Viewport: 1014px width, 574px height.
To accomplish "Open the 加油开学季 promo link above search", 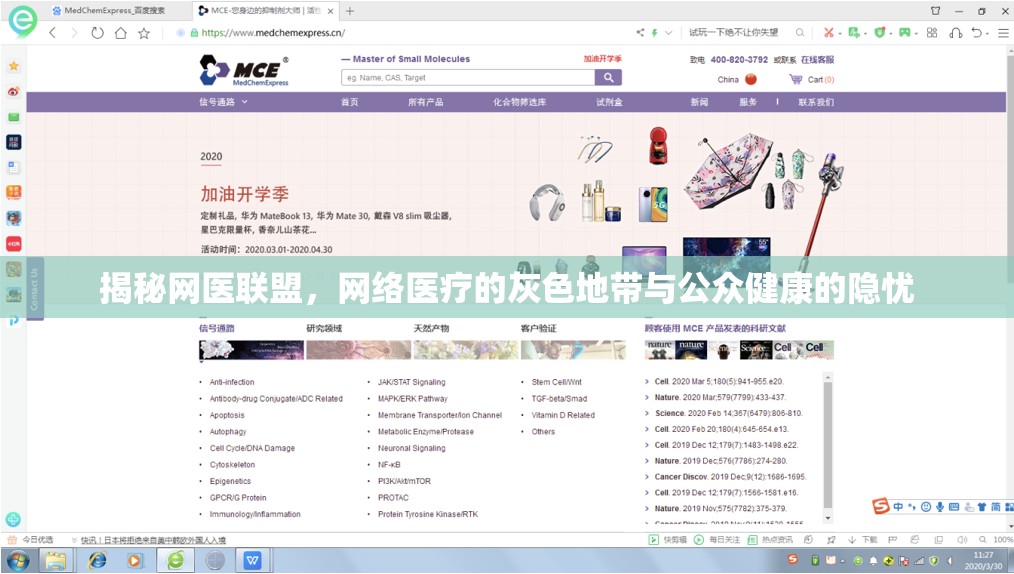I will (603, 59).
